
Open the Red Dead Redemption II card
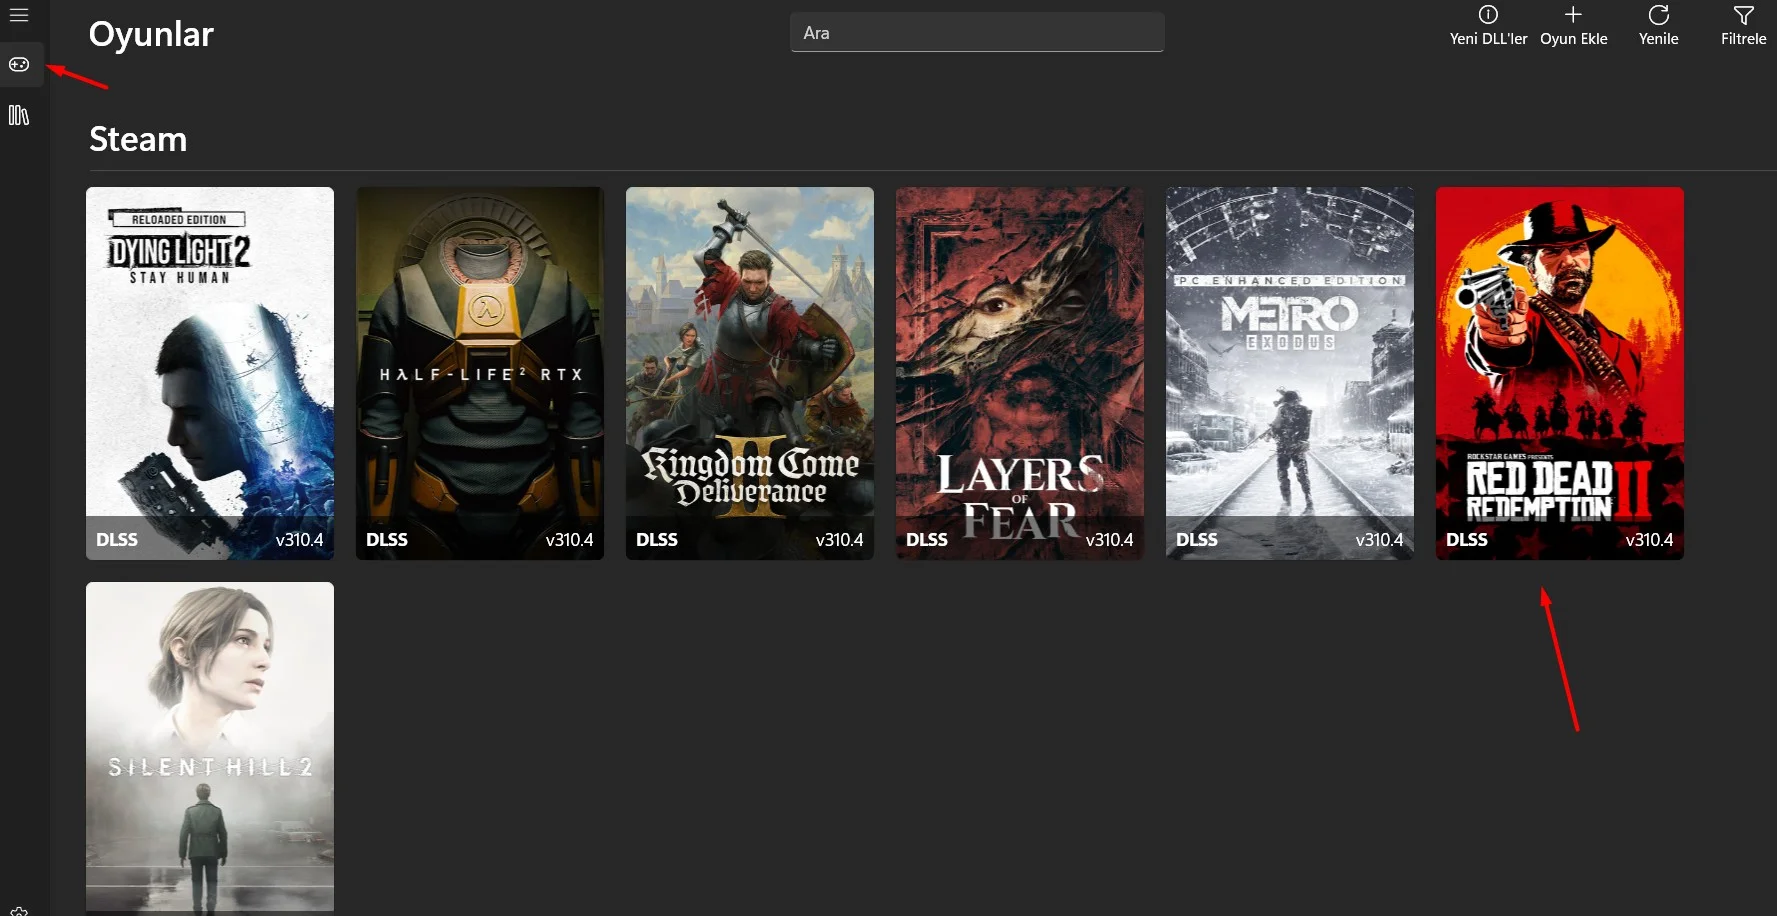[x=1560, y=373]
